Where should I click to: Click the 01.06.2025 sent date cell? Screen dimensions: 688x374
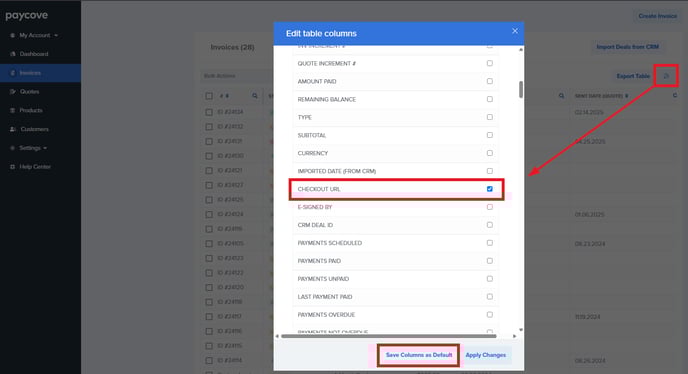click(590, 215)
